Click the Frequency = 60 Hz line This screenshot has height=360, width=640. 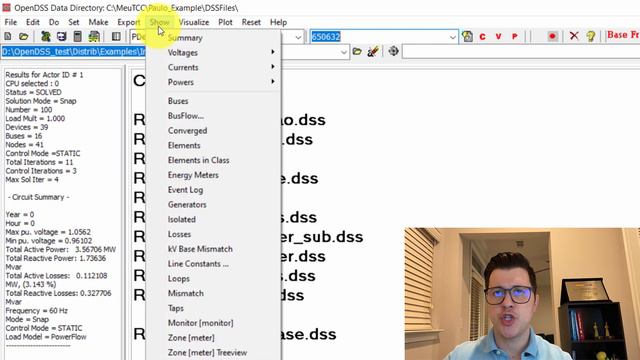click(x=37, y=311)
